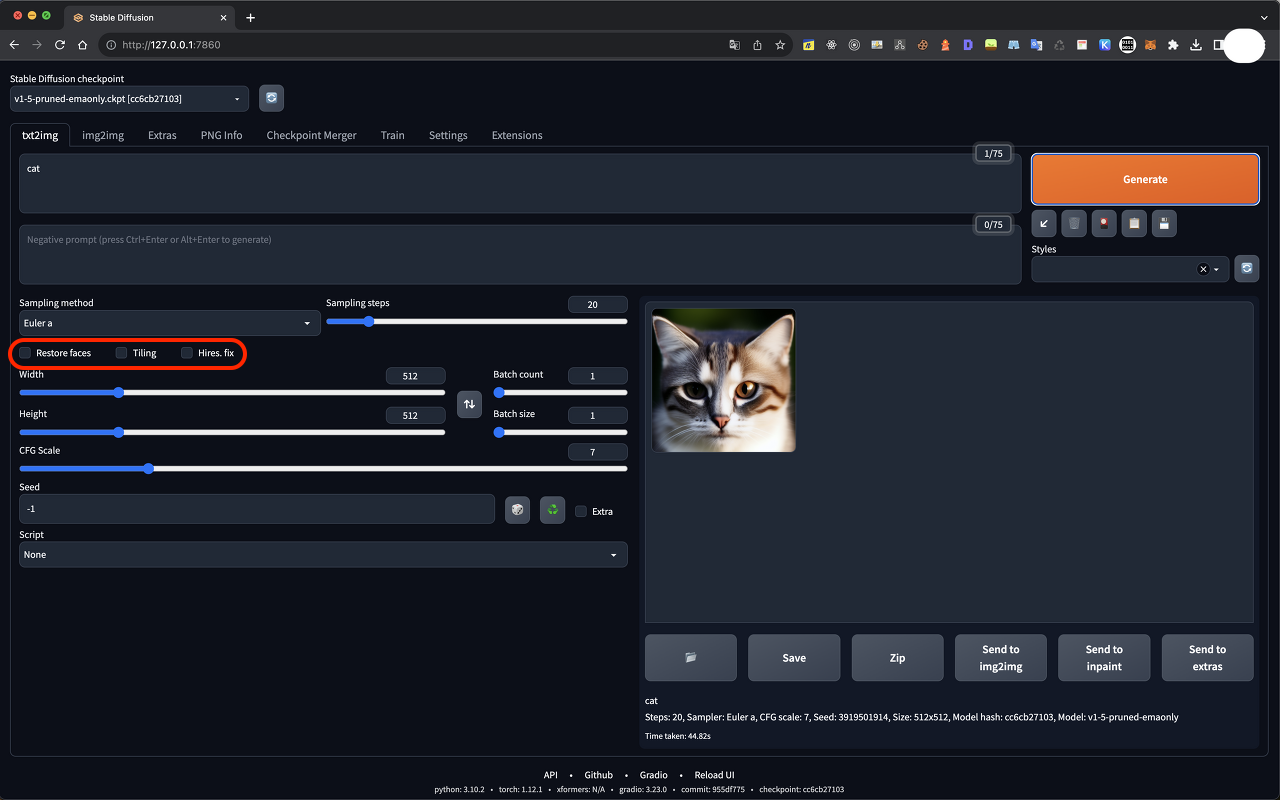Viewport: 1280px width, 800px height.
Task: Click the red card extra networks icon
Action: point(1103,223)
